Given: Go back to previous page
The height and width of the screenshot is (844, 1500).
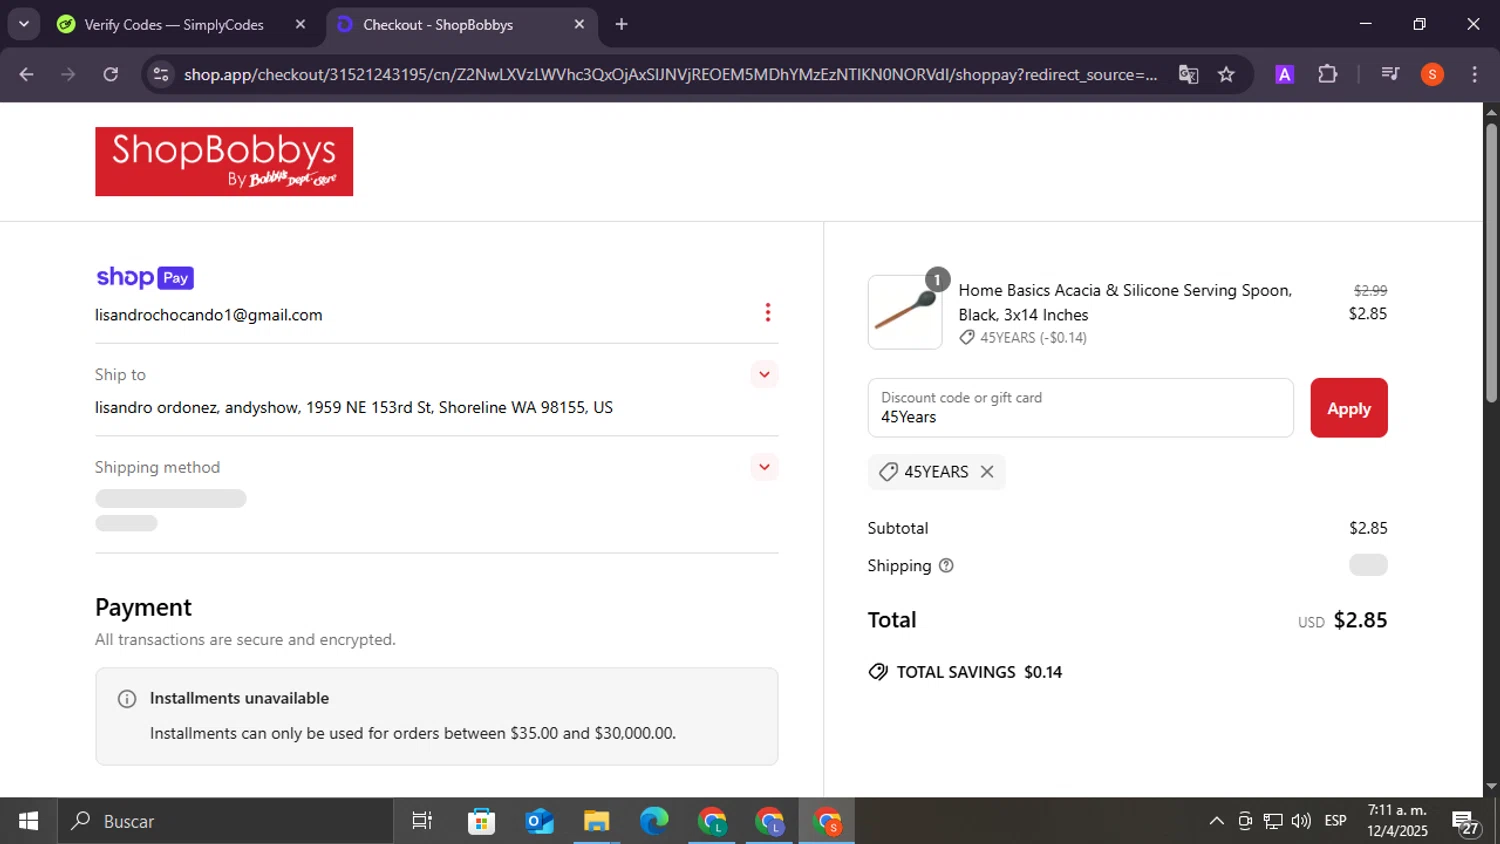Looking at the screenshot, I should click(27, 74).
